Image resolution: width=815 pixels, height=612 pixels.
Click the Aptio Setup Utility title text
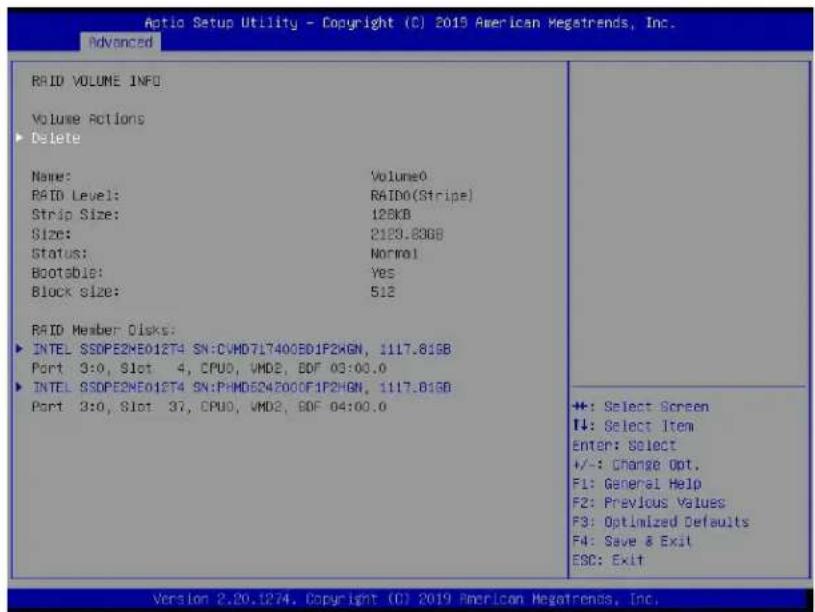point(410,23)
